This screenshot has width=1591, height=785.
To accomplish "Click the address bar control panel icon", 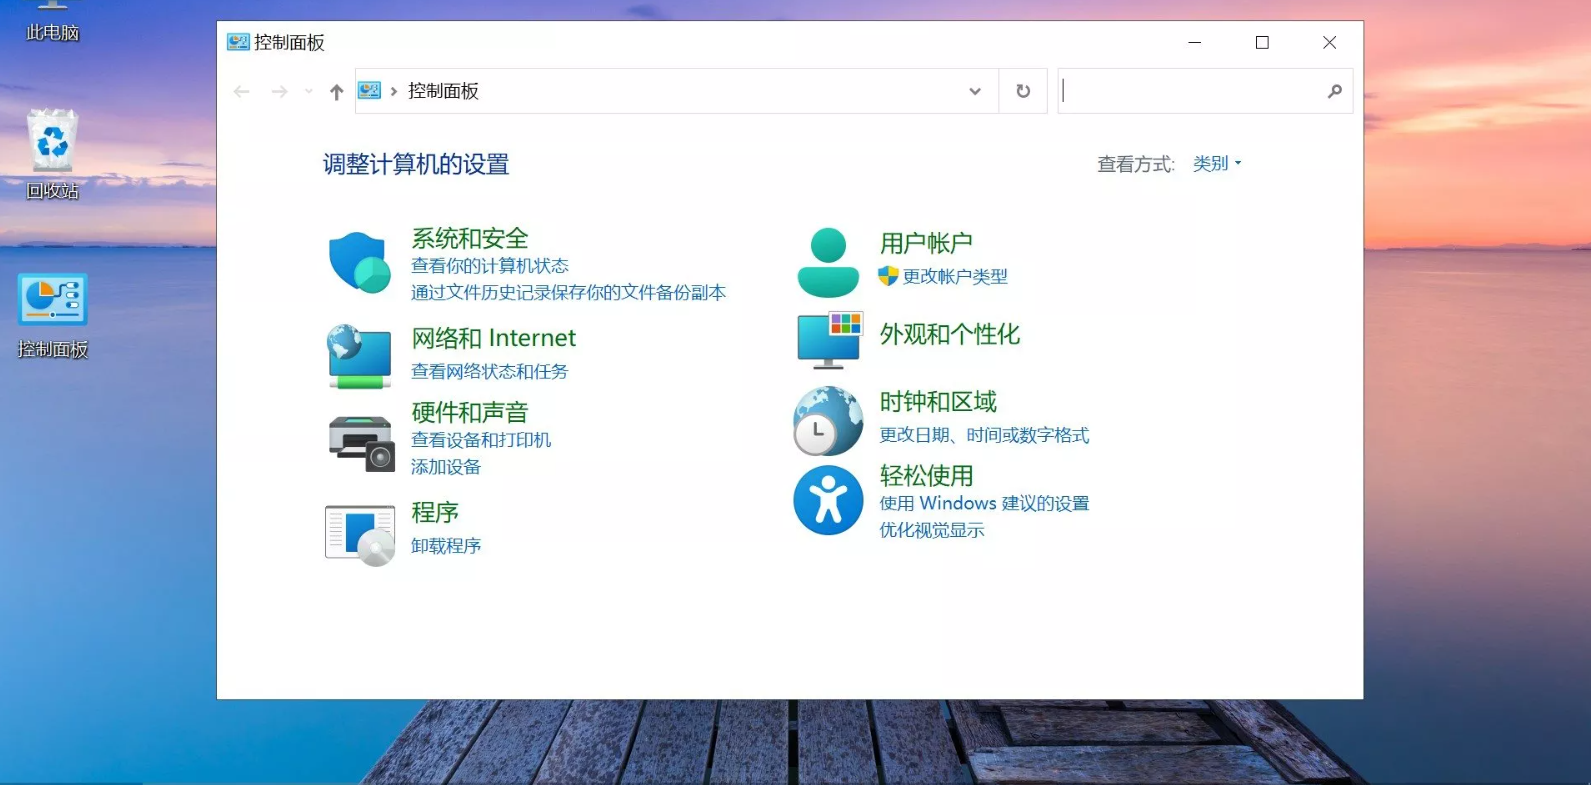I will [x=370, y=91].
